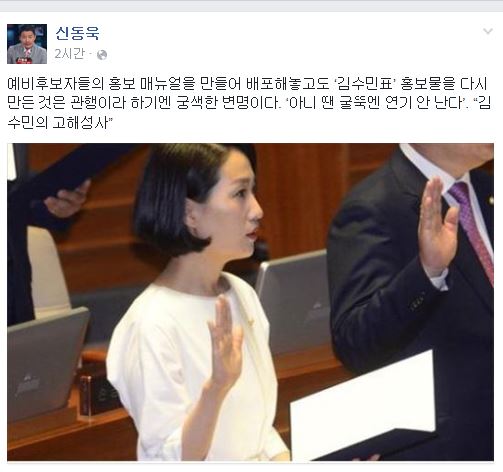Click the gray bar above the post

pyautogui.click(x=251, y=6)
